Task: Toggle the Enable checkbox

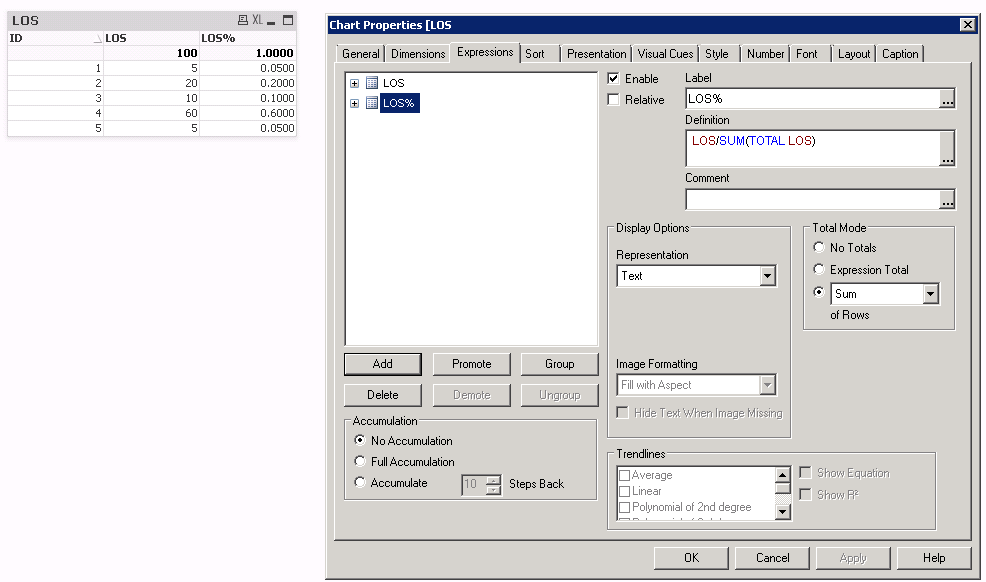Action: (614, 79)
